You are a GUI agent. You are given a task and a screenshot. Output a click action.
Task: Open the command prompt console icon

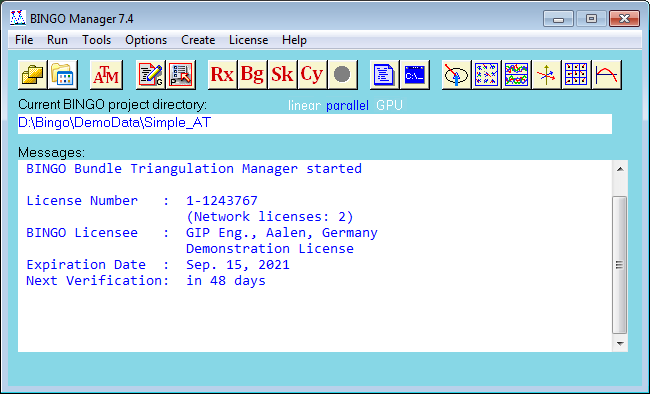pyautogui.click(x=415, y=75)
